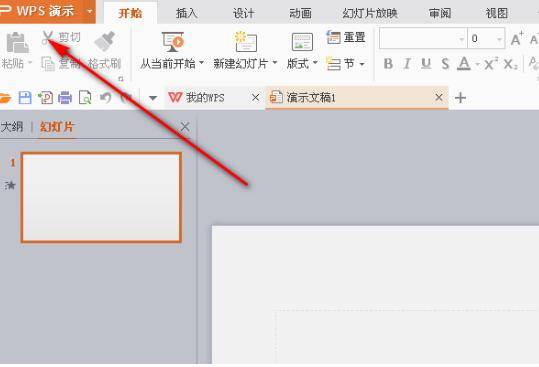Open the 视图 ribbon tab
This screenshot has width=539, height=367.
coord(496,13)
